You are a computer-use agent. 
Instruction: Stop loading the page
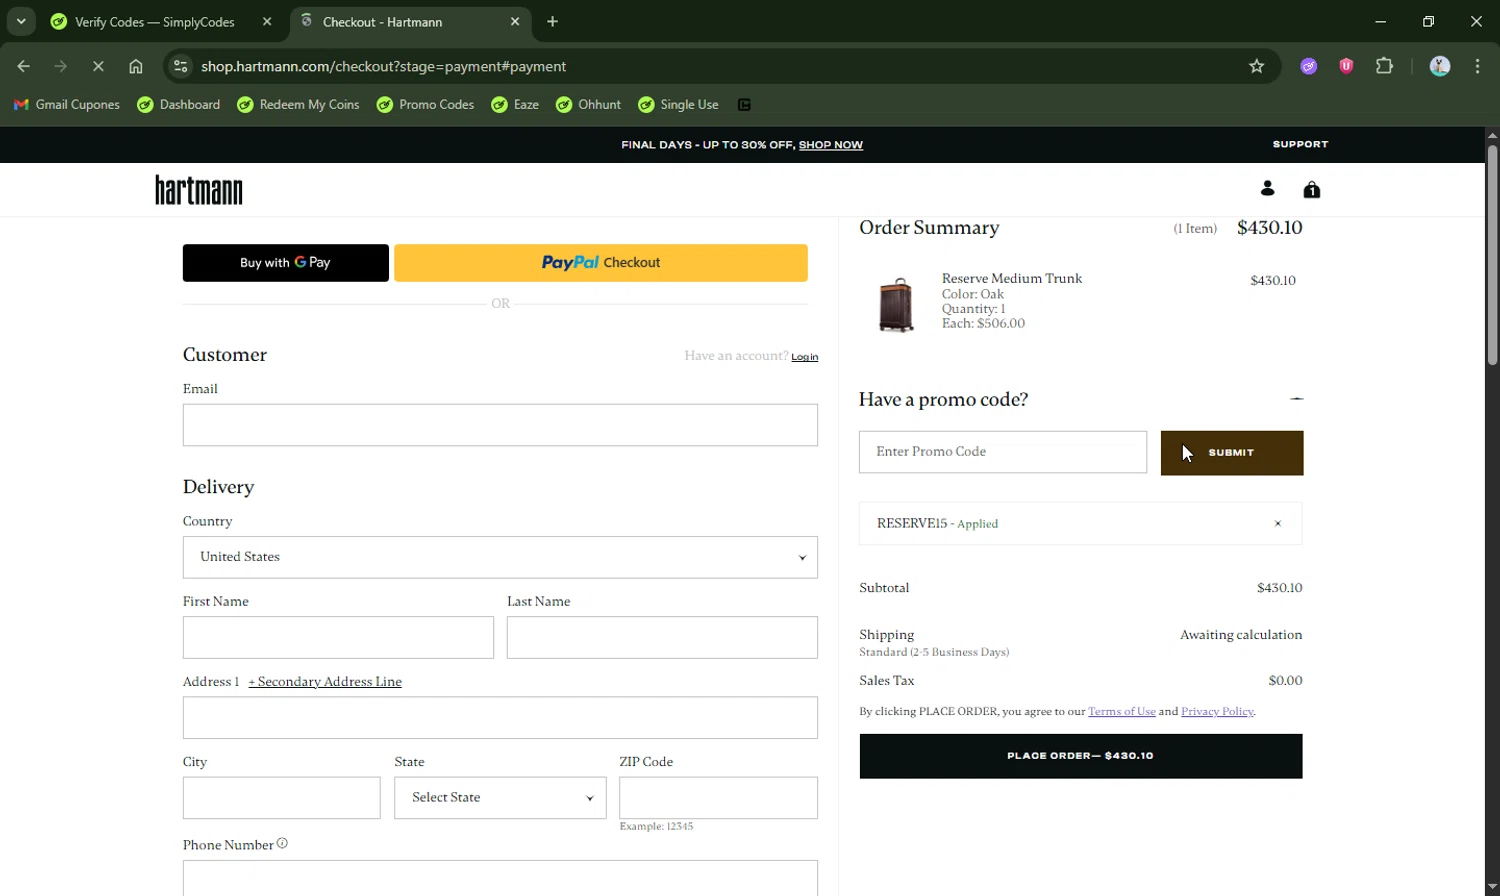pyautogui.click(x=98, y=66)
